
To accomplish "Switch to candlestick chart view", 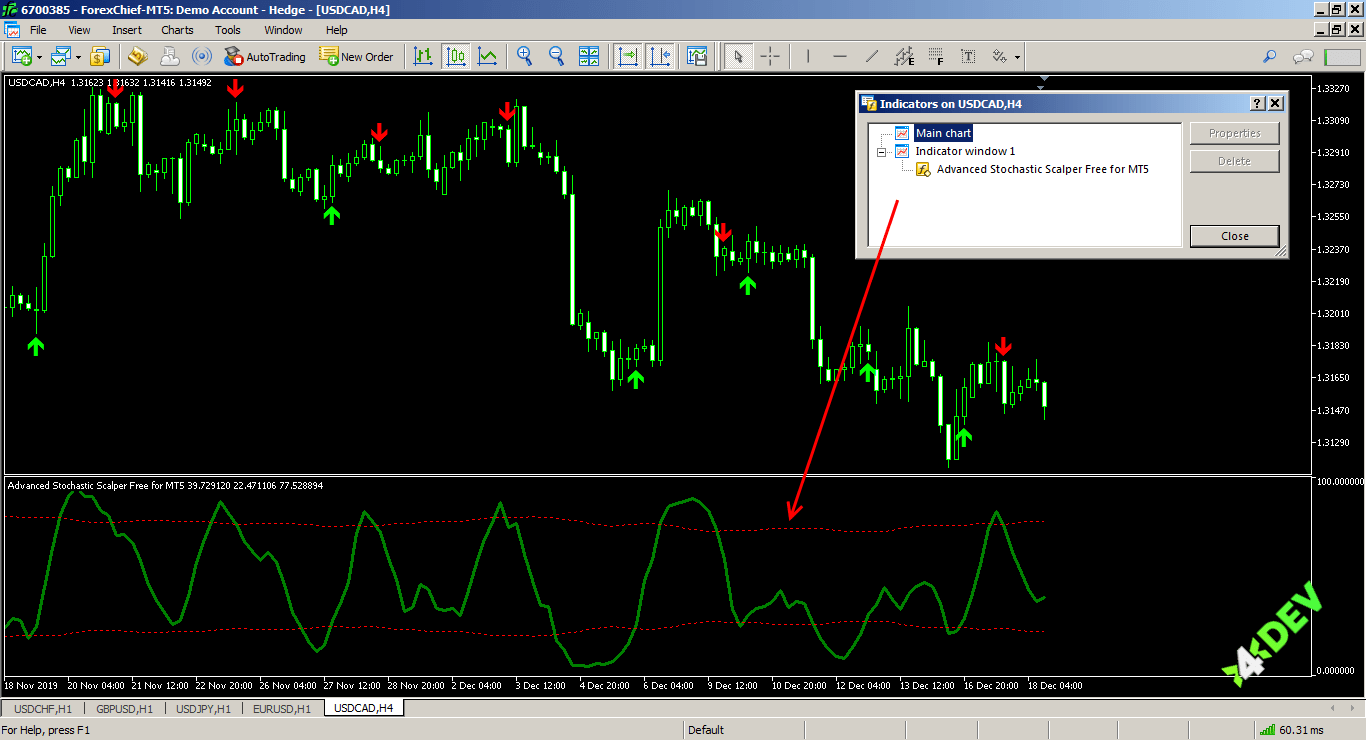I will 456,56.
